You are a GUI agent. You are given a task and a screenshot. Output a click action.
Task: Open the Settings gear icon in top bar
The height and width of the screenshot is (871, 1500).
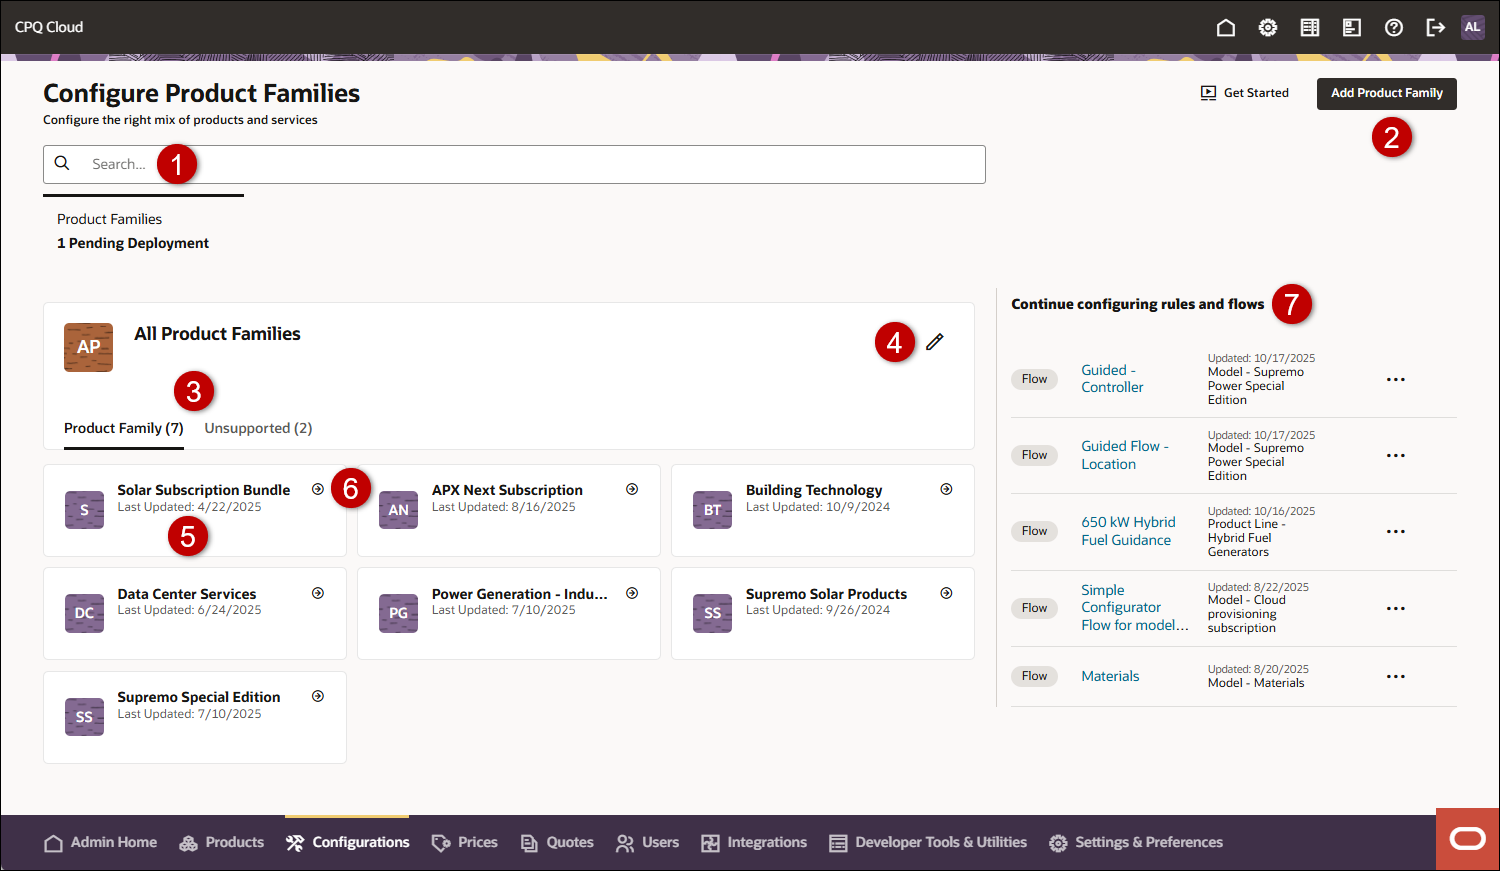[1267, 27]
